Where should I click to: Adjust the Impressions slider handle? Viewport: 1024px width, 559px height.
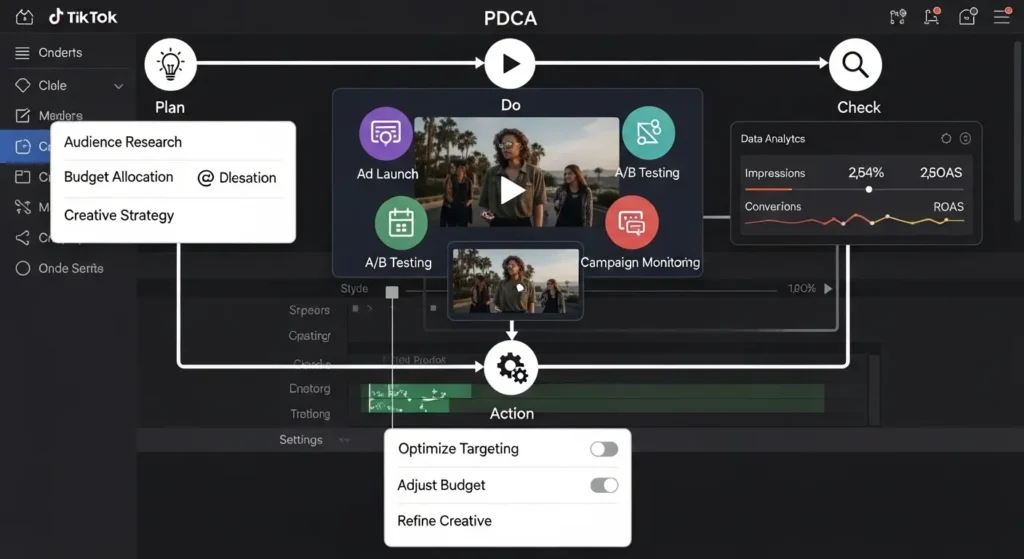point(868,189)
